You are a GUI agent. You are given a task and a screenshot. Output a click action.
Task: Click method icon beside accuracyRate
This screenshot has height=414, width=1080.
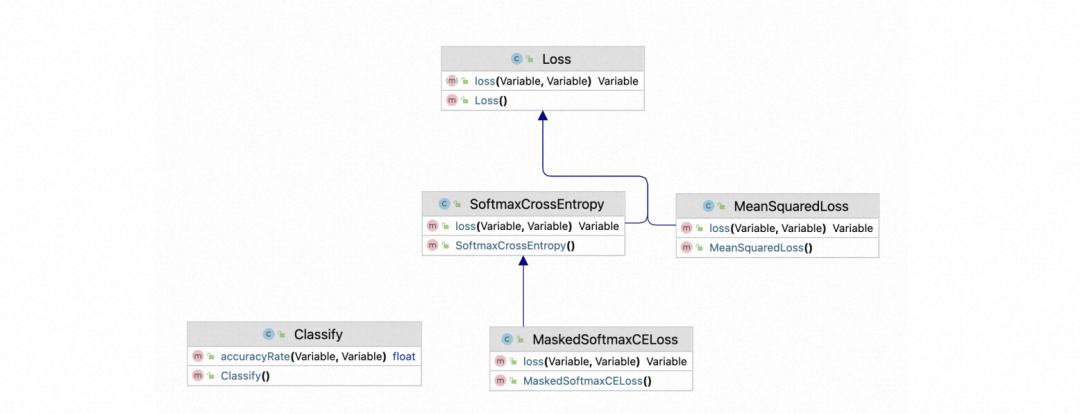(198, 356)
